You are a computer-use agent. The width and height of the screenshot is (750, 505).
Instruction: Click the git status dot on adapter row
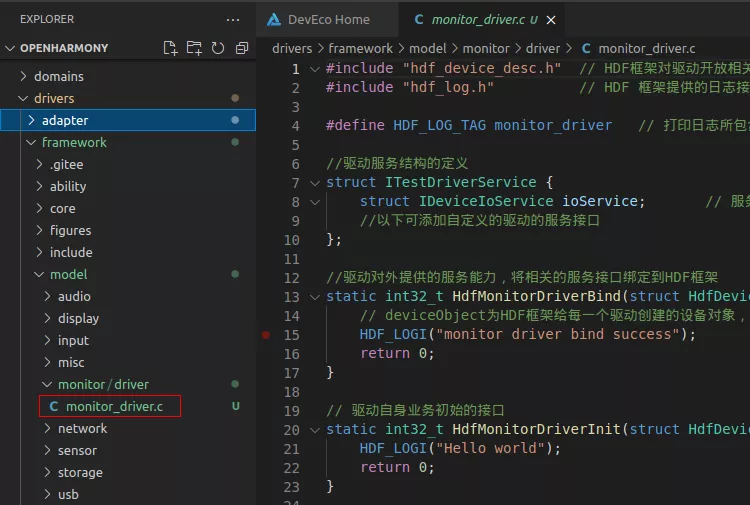235,120
